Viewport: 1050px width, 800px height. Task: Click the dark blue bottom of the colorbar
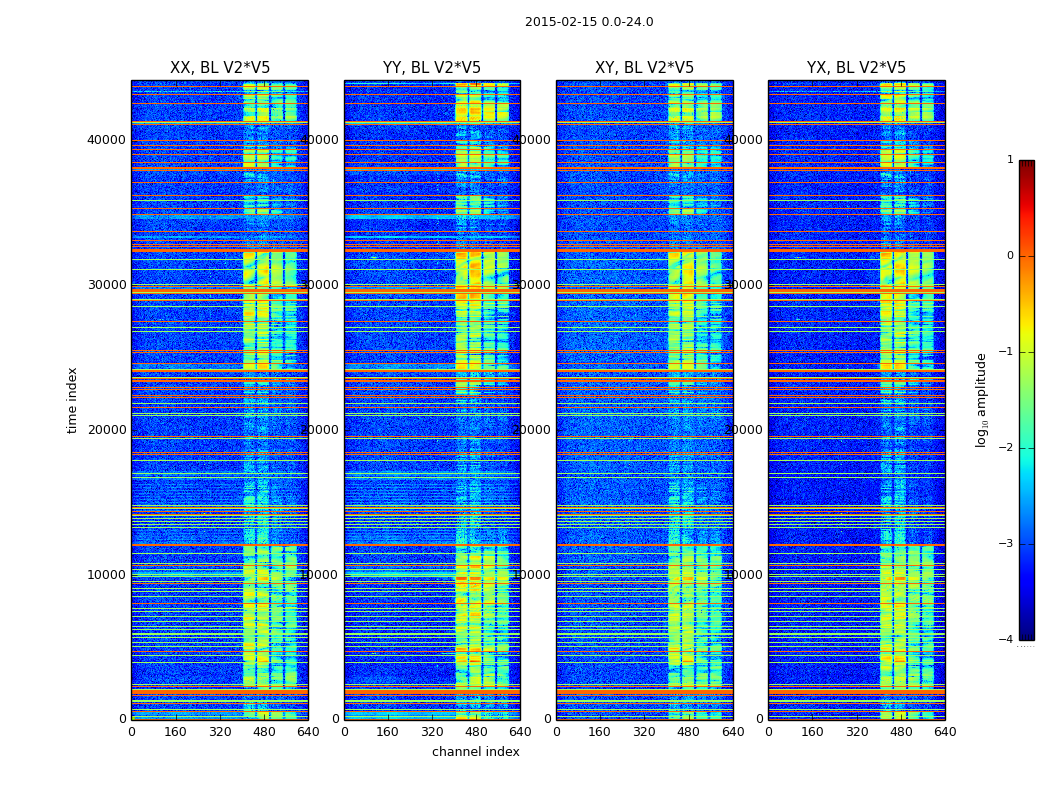[x=1027, y=635]
